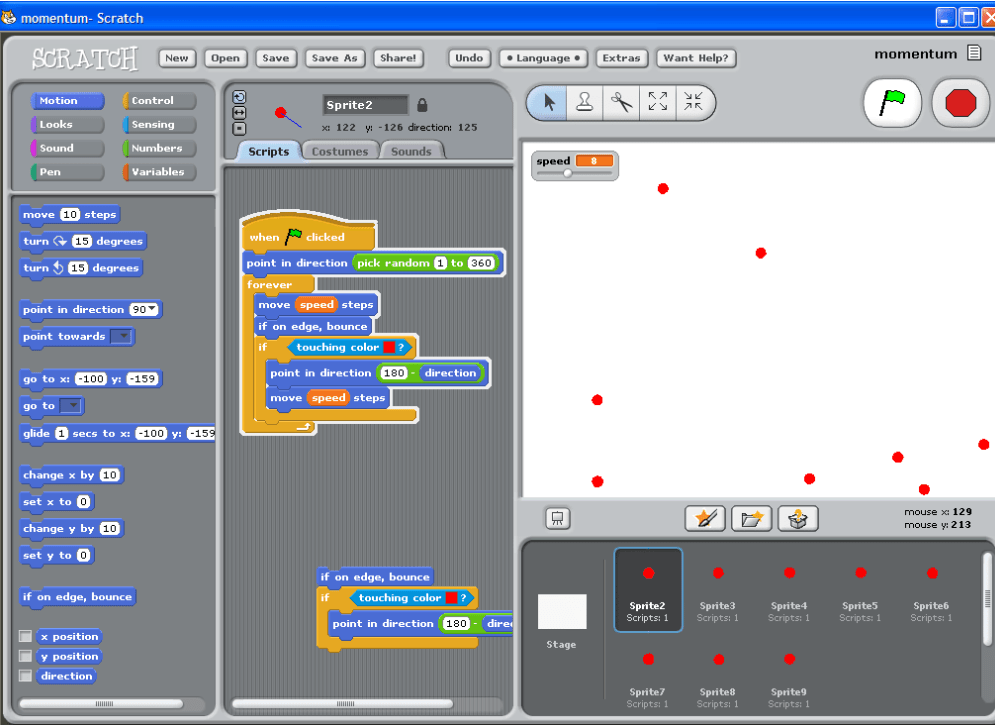Open the point in direction 90 dropdown

coord(152,310)
